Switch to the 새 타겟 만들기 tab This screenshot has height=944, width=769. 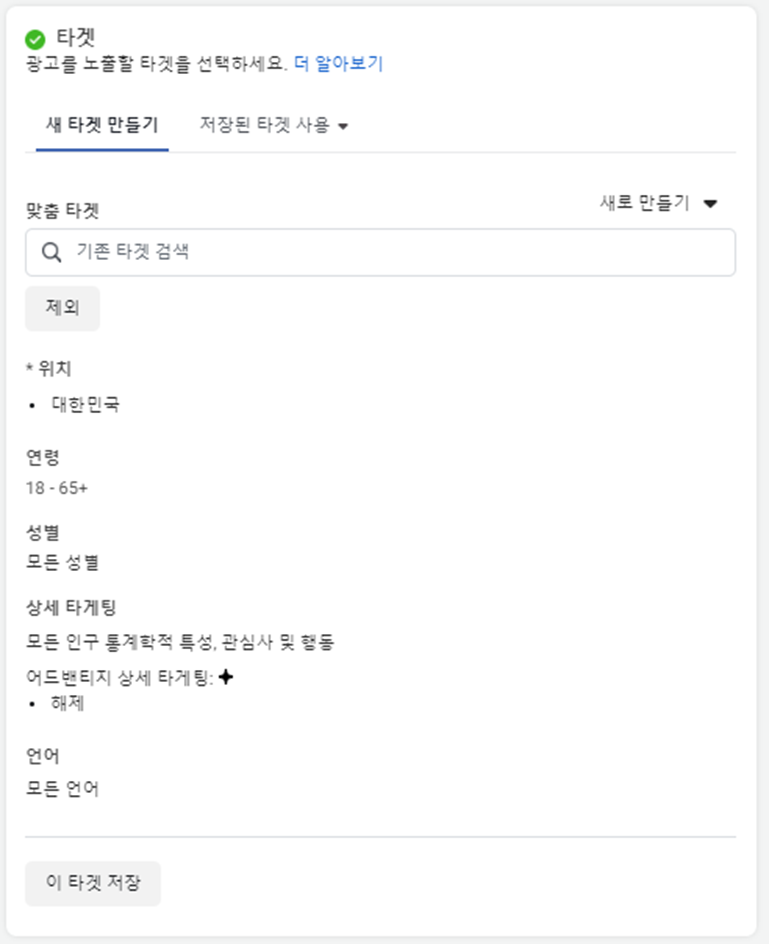pos(102,125)
